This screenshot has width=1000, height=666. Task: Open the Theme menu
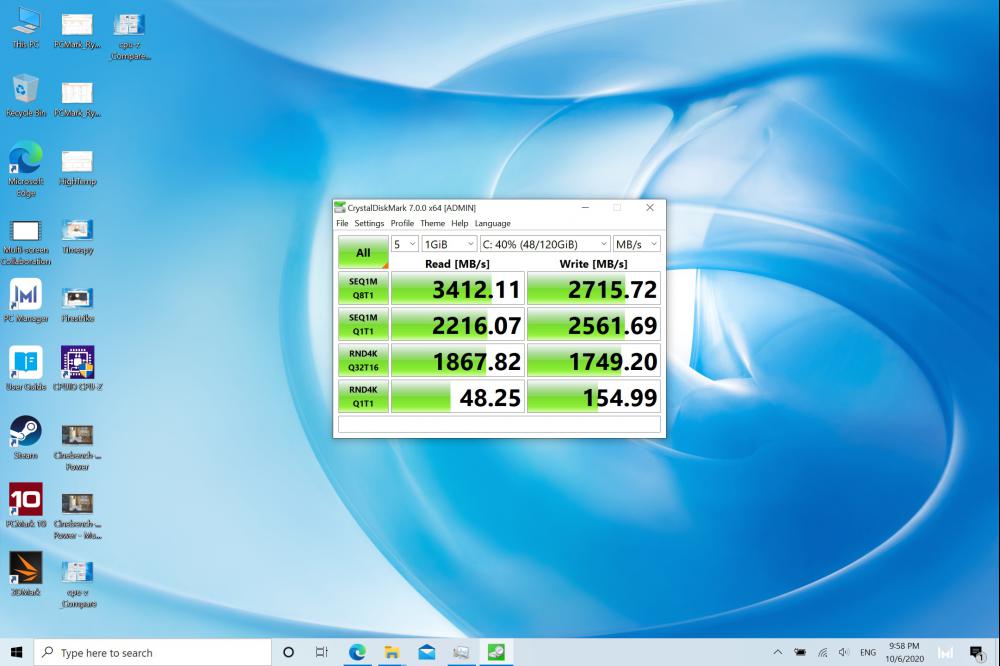[432, 223]
